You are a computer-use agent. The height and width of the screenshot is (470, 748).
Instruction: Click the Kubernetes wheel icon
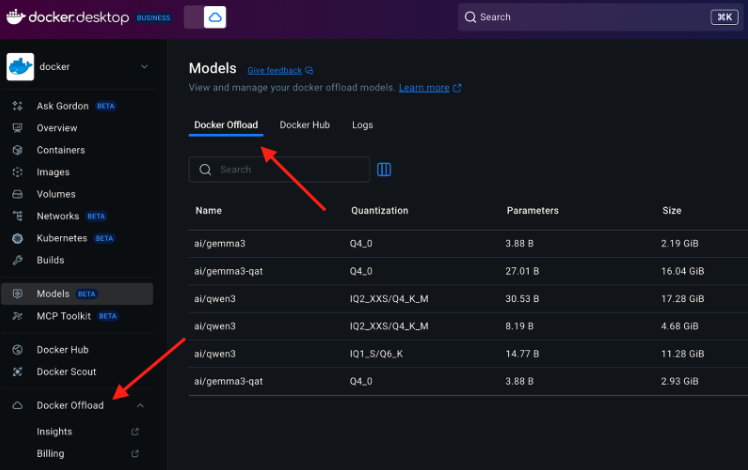tap(18, 238)
